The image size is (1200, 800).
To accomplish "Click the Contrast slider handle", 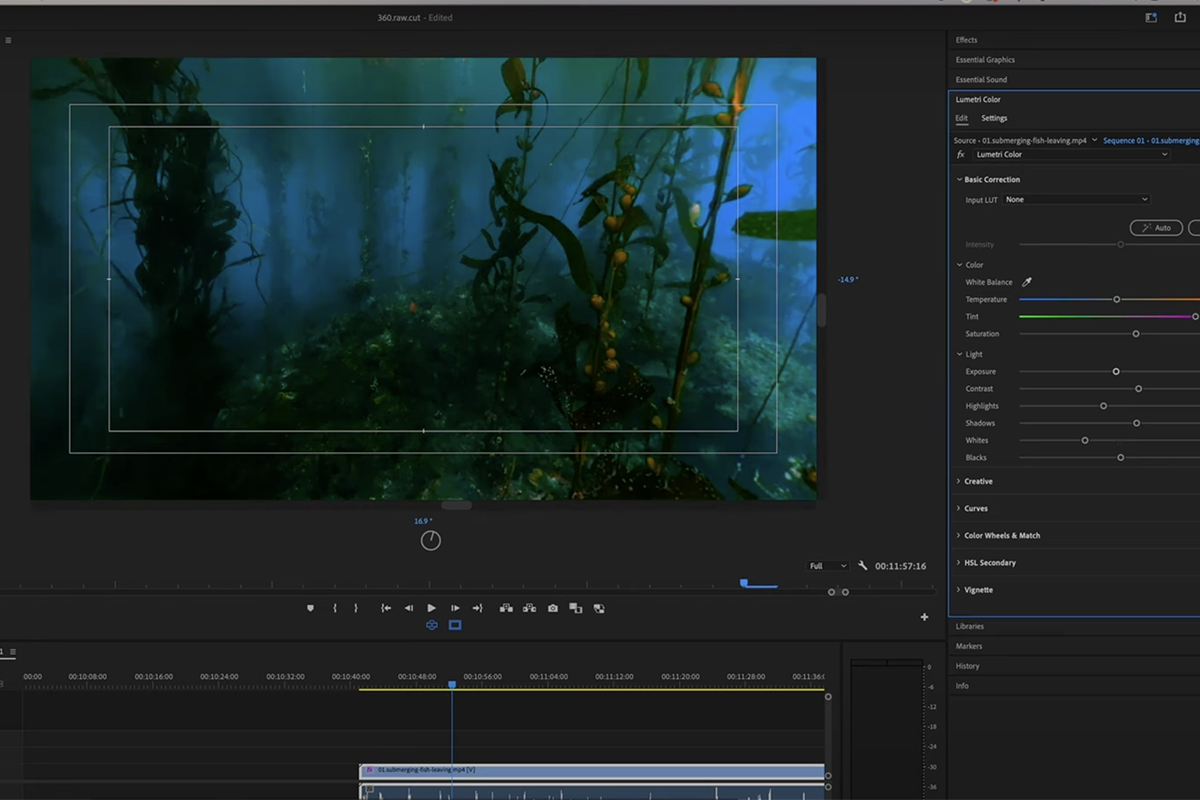I will [x=1139, y=389].
